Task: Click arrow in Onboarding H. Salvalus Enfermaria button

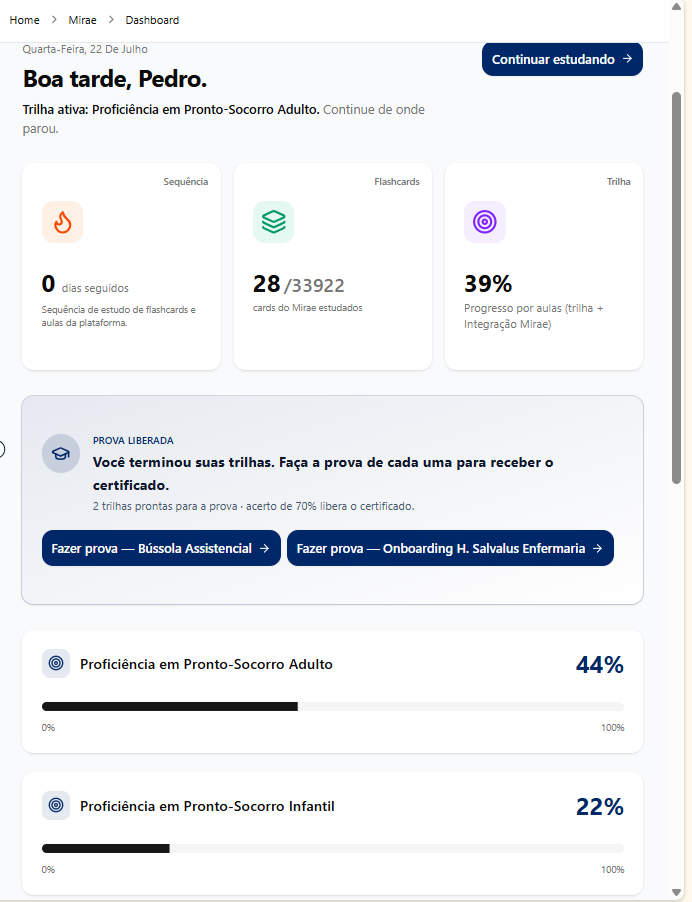Action: pos(598,548)
